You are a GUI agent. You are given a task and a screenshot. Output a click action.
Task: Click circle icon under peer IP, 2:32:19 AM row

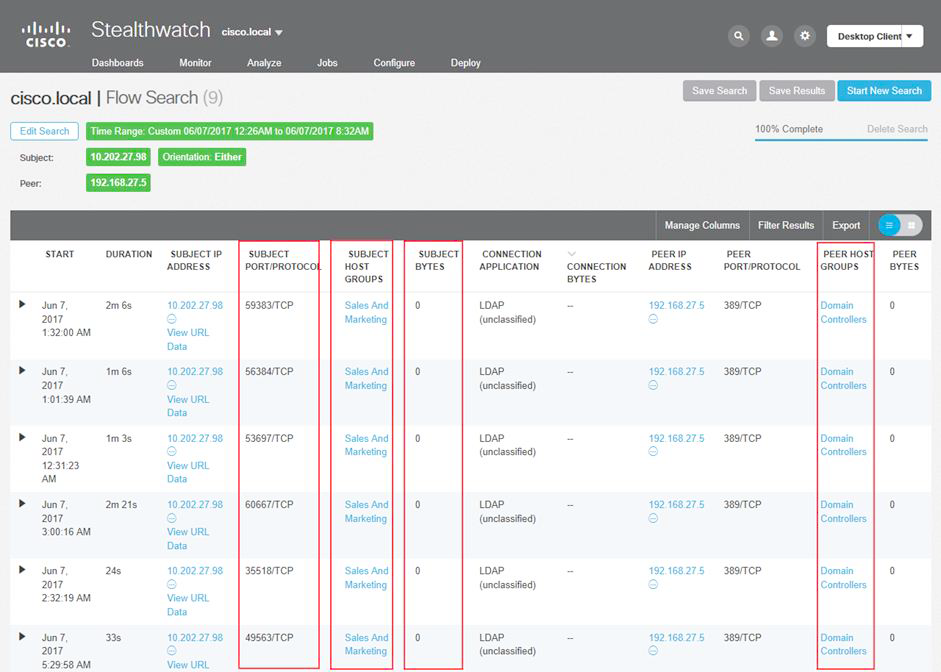point(654,584)
